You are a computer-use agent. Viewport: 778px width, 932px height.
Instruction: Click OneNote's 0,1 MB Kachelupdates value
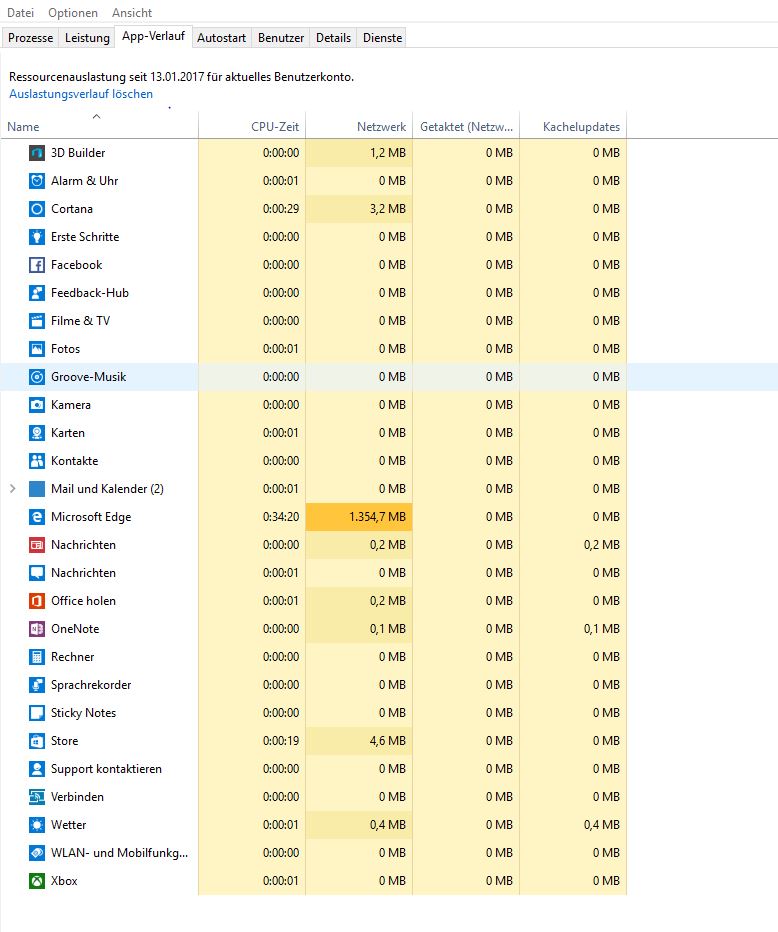pos(601,628)
